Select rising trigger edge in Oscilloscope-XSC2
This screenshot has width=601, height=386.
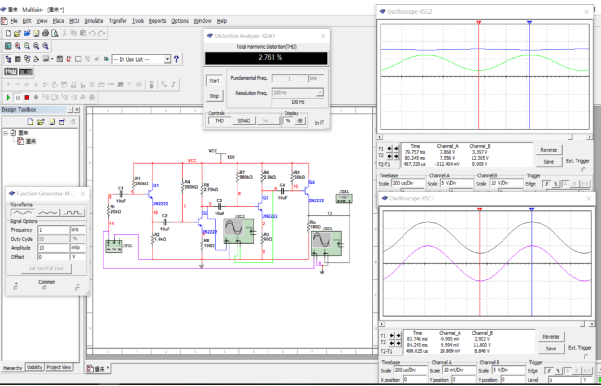click(546, 184)
